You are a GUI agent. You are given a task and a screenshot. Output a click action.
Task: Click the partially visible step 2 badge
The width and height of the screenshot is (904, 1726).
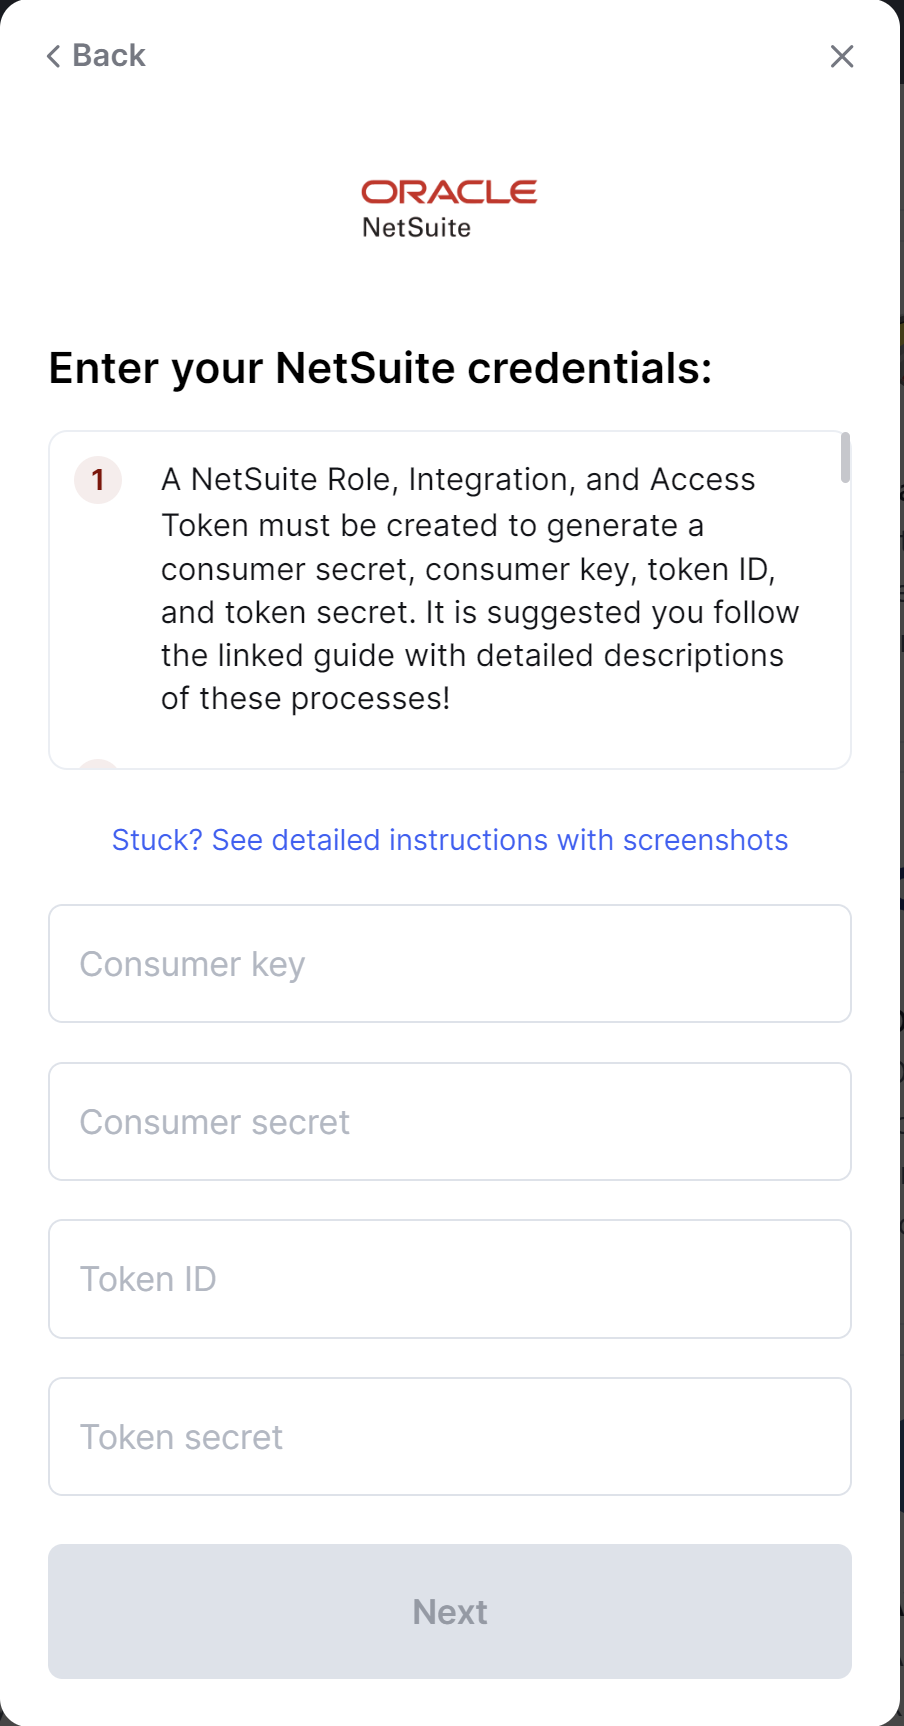[98, 765]
